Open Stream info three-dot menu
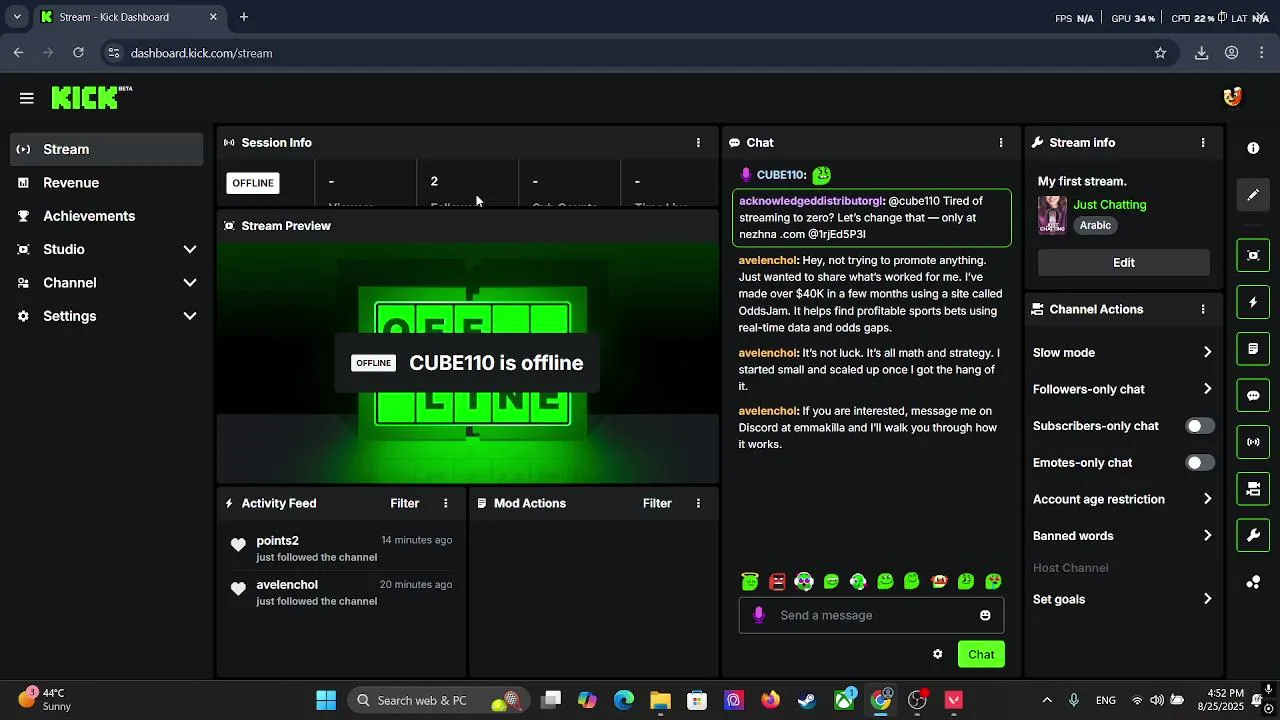The height and width of the screenshot is (720, 1280). [1203, 143]
